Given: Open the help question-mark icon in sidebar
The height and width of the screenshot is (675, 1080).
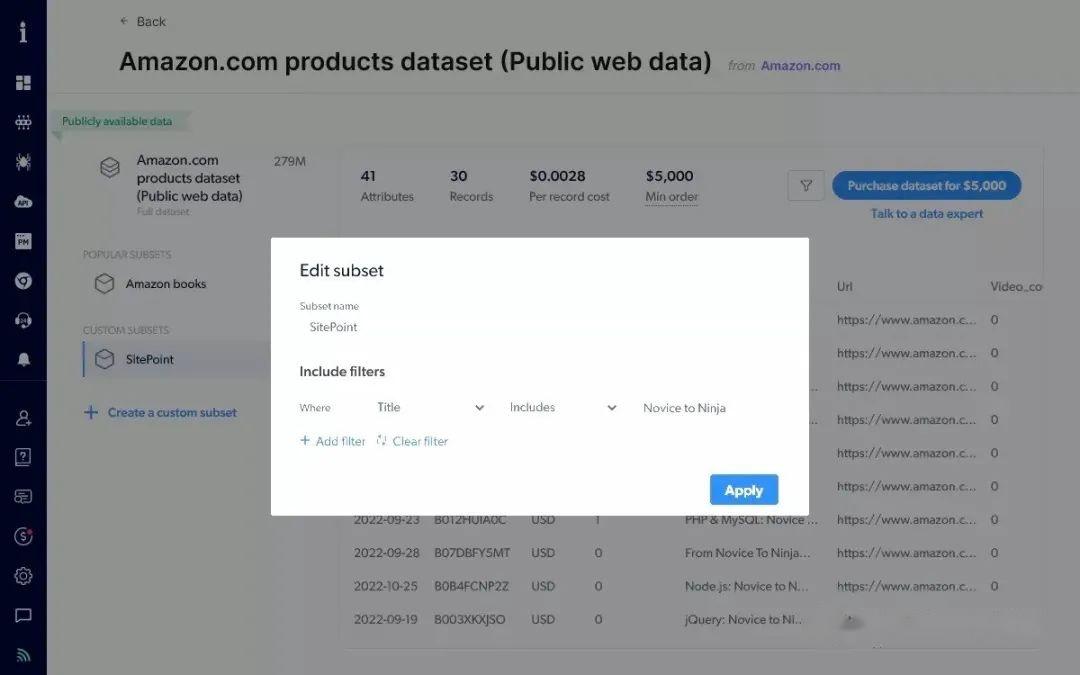Looking at the screenshot, I should 23,457.
